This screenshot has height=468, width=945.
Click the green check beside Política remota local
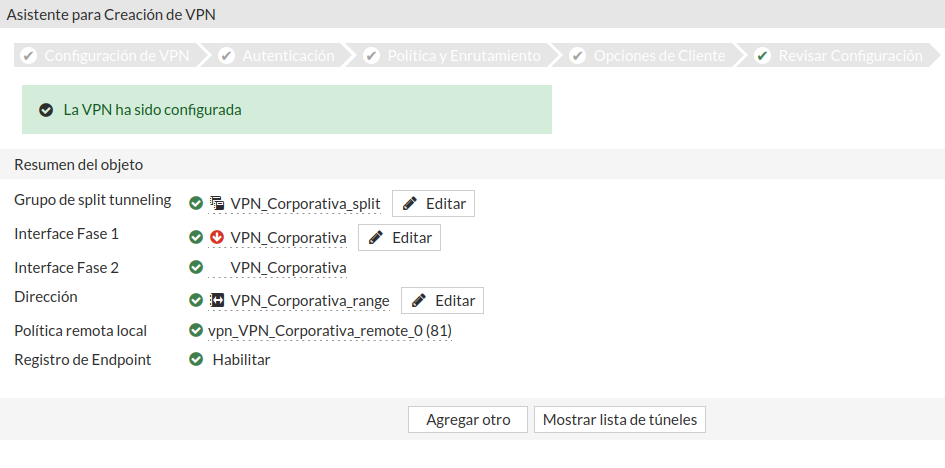point(196,330)
